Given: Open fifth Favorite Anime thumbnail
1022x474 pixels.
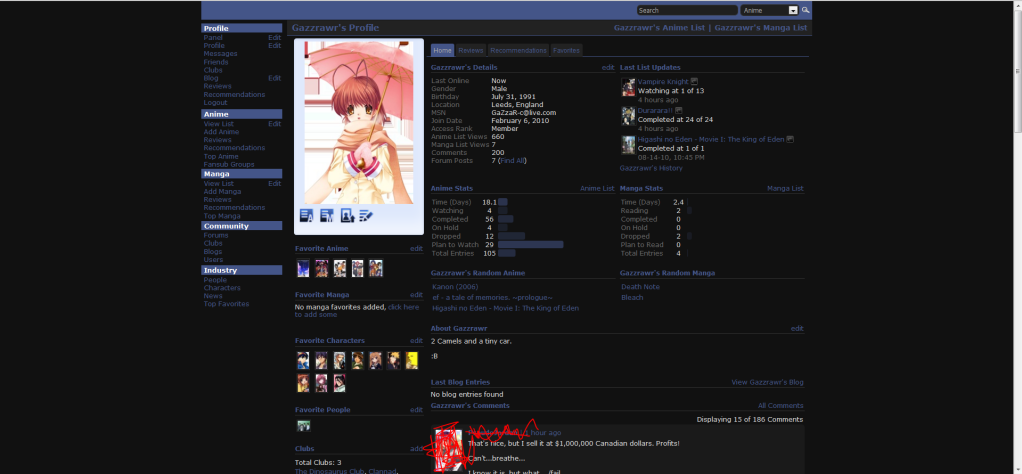Looking at the screenshot, I should click(x=375, y=268).
